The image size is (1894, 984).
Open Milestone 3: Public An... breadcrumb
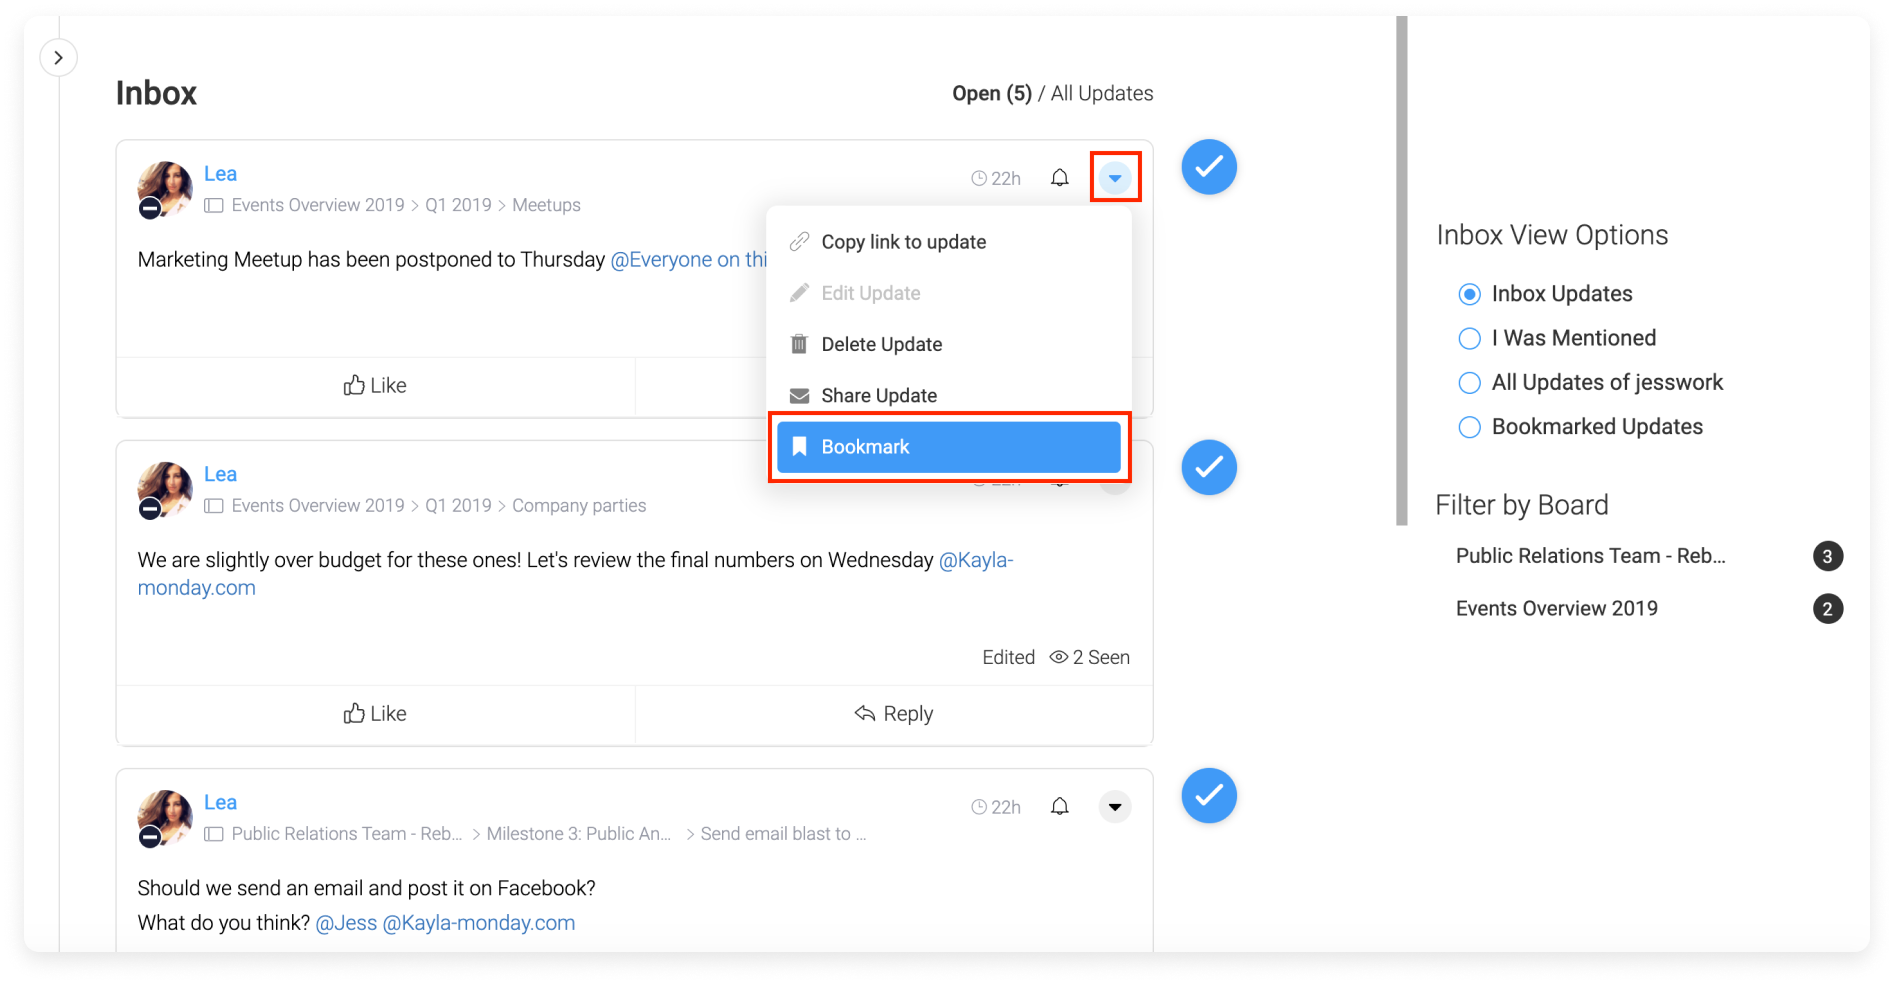[x=578, y=834]
